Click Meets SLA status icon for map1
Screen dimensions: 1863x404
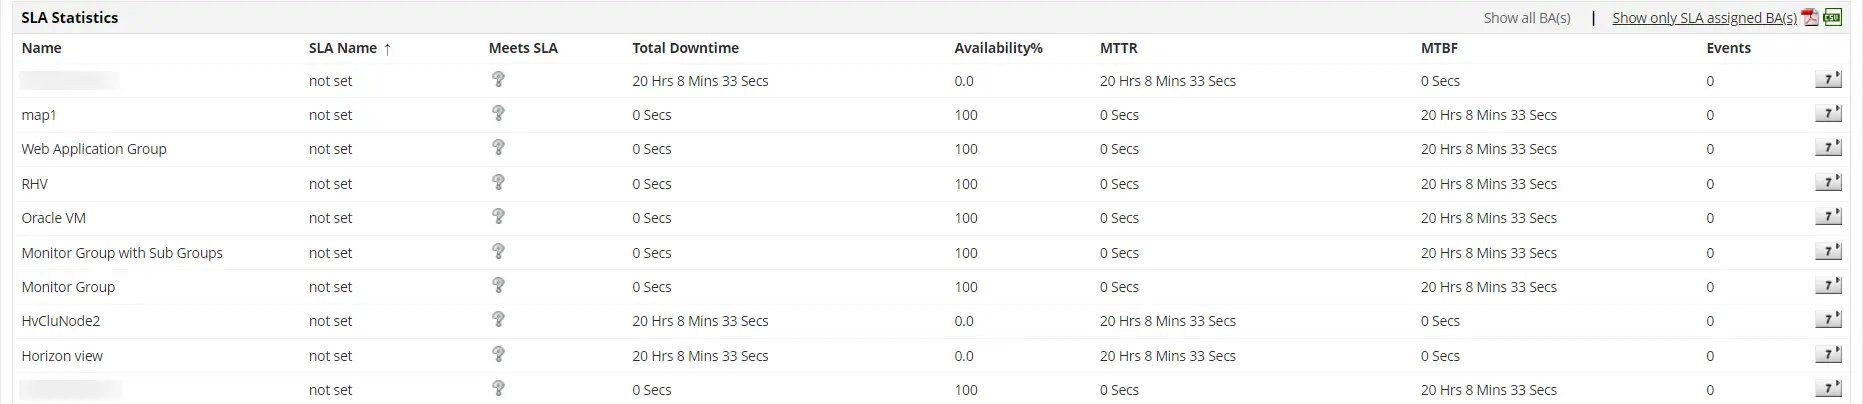point(498,114)
